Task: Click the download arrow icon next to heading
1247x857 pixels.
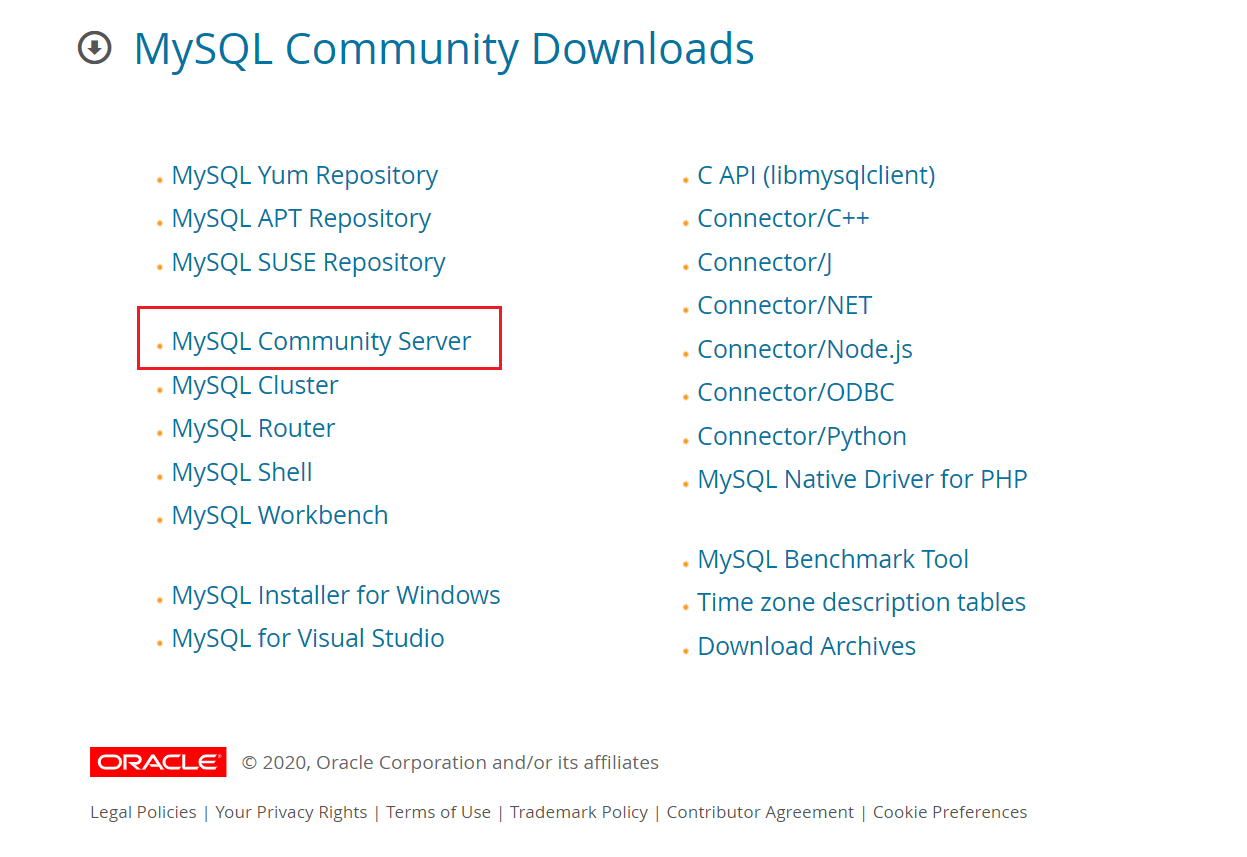Action: [94, 47]
